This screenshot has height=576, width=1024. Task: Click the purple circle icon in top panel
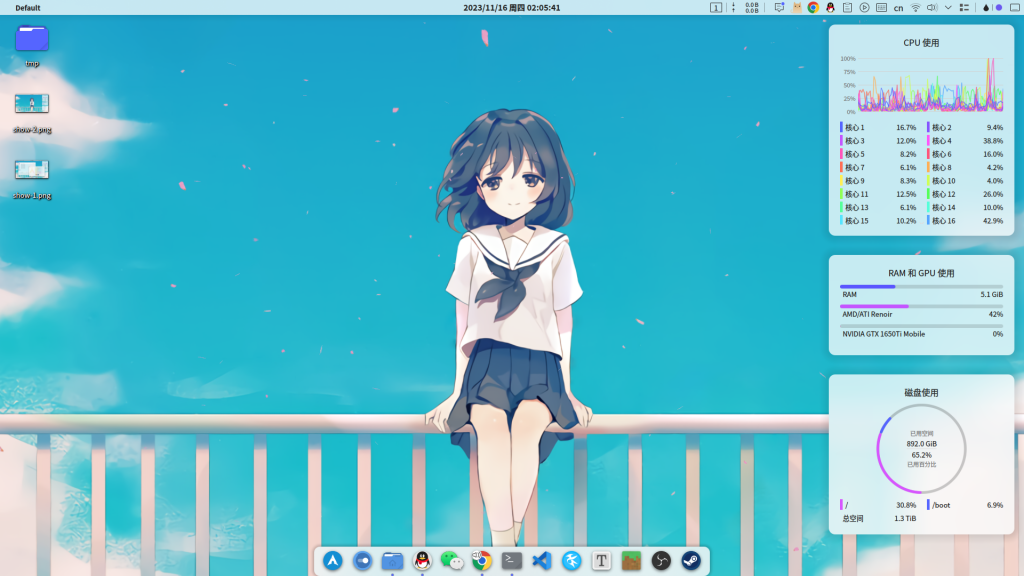pyautogui.click(x=999, y=8)
